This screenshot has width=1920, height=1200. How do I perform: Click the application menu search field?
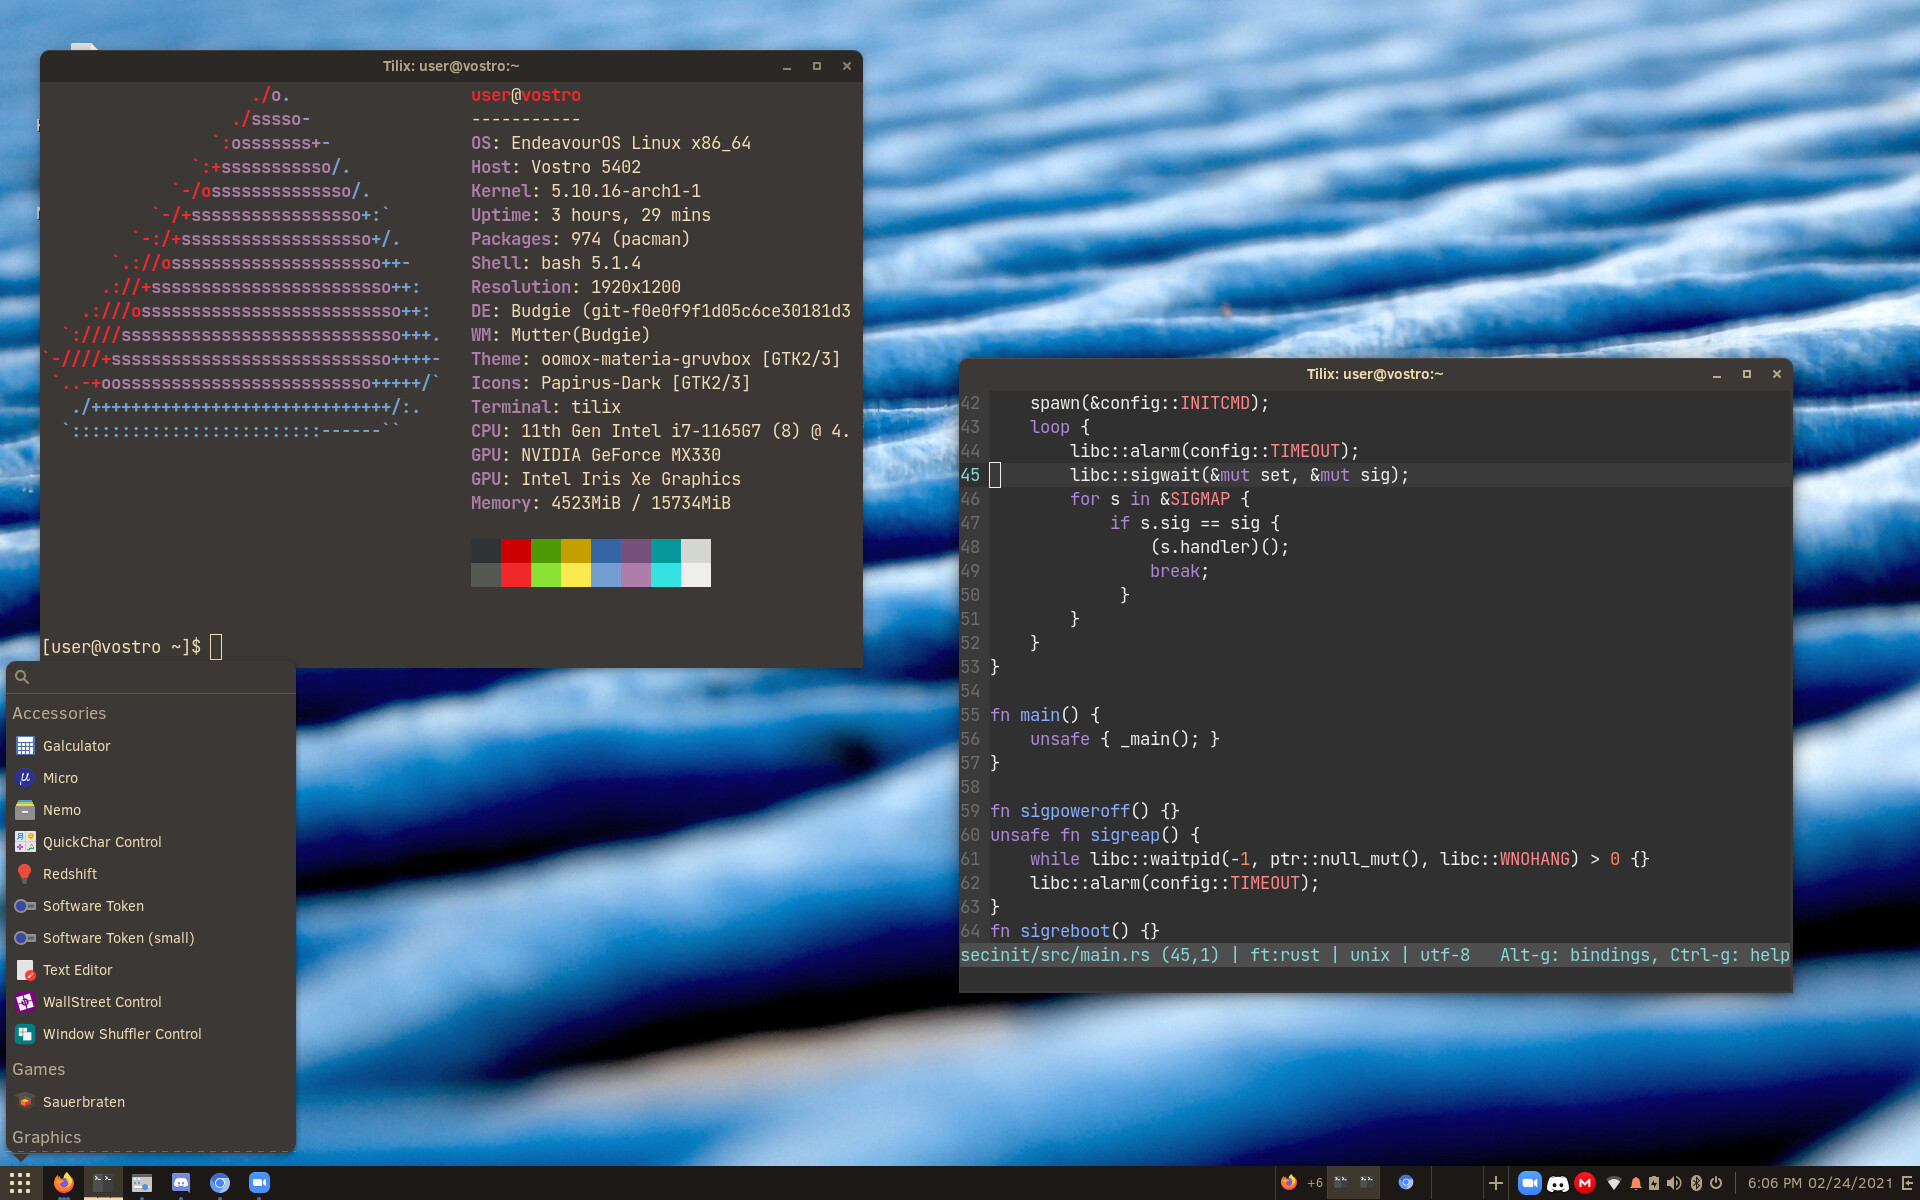point(151,677)
